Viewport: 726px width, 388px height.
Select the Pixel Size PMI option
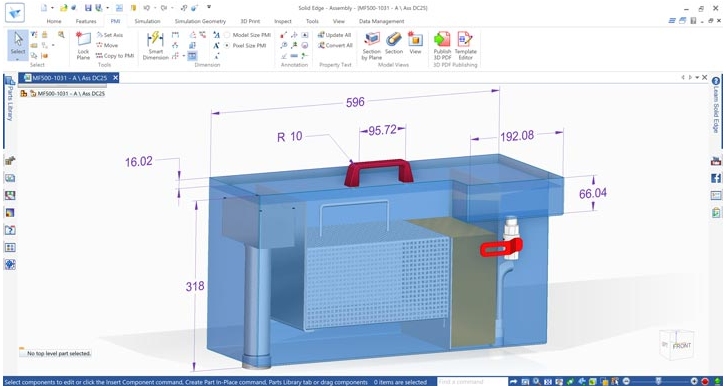tap(245, 45)
